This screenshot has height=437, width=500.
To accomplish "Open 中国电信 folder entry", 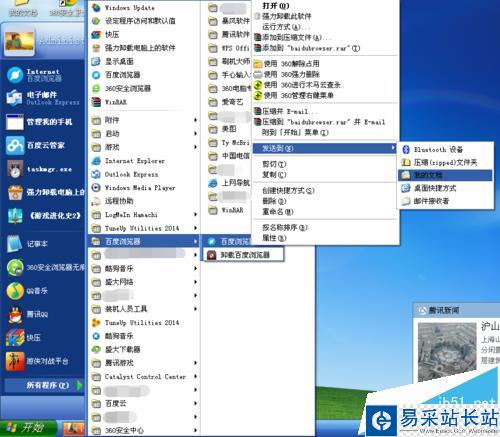I will pos(229,156).
